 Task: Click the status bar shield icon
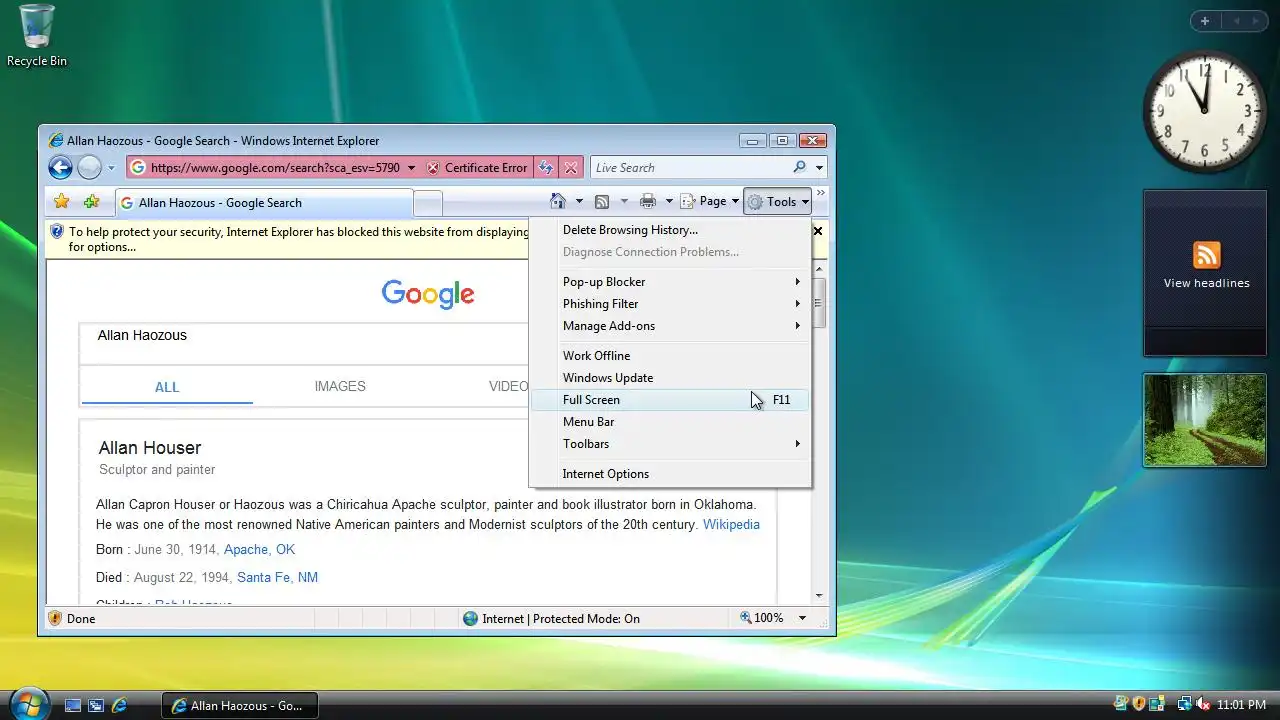[x=55, y=618]
